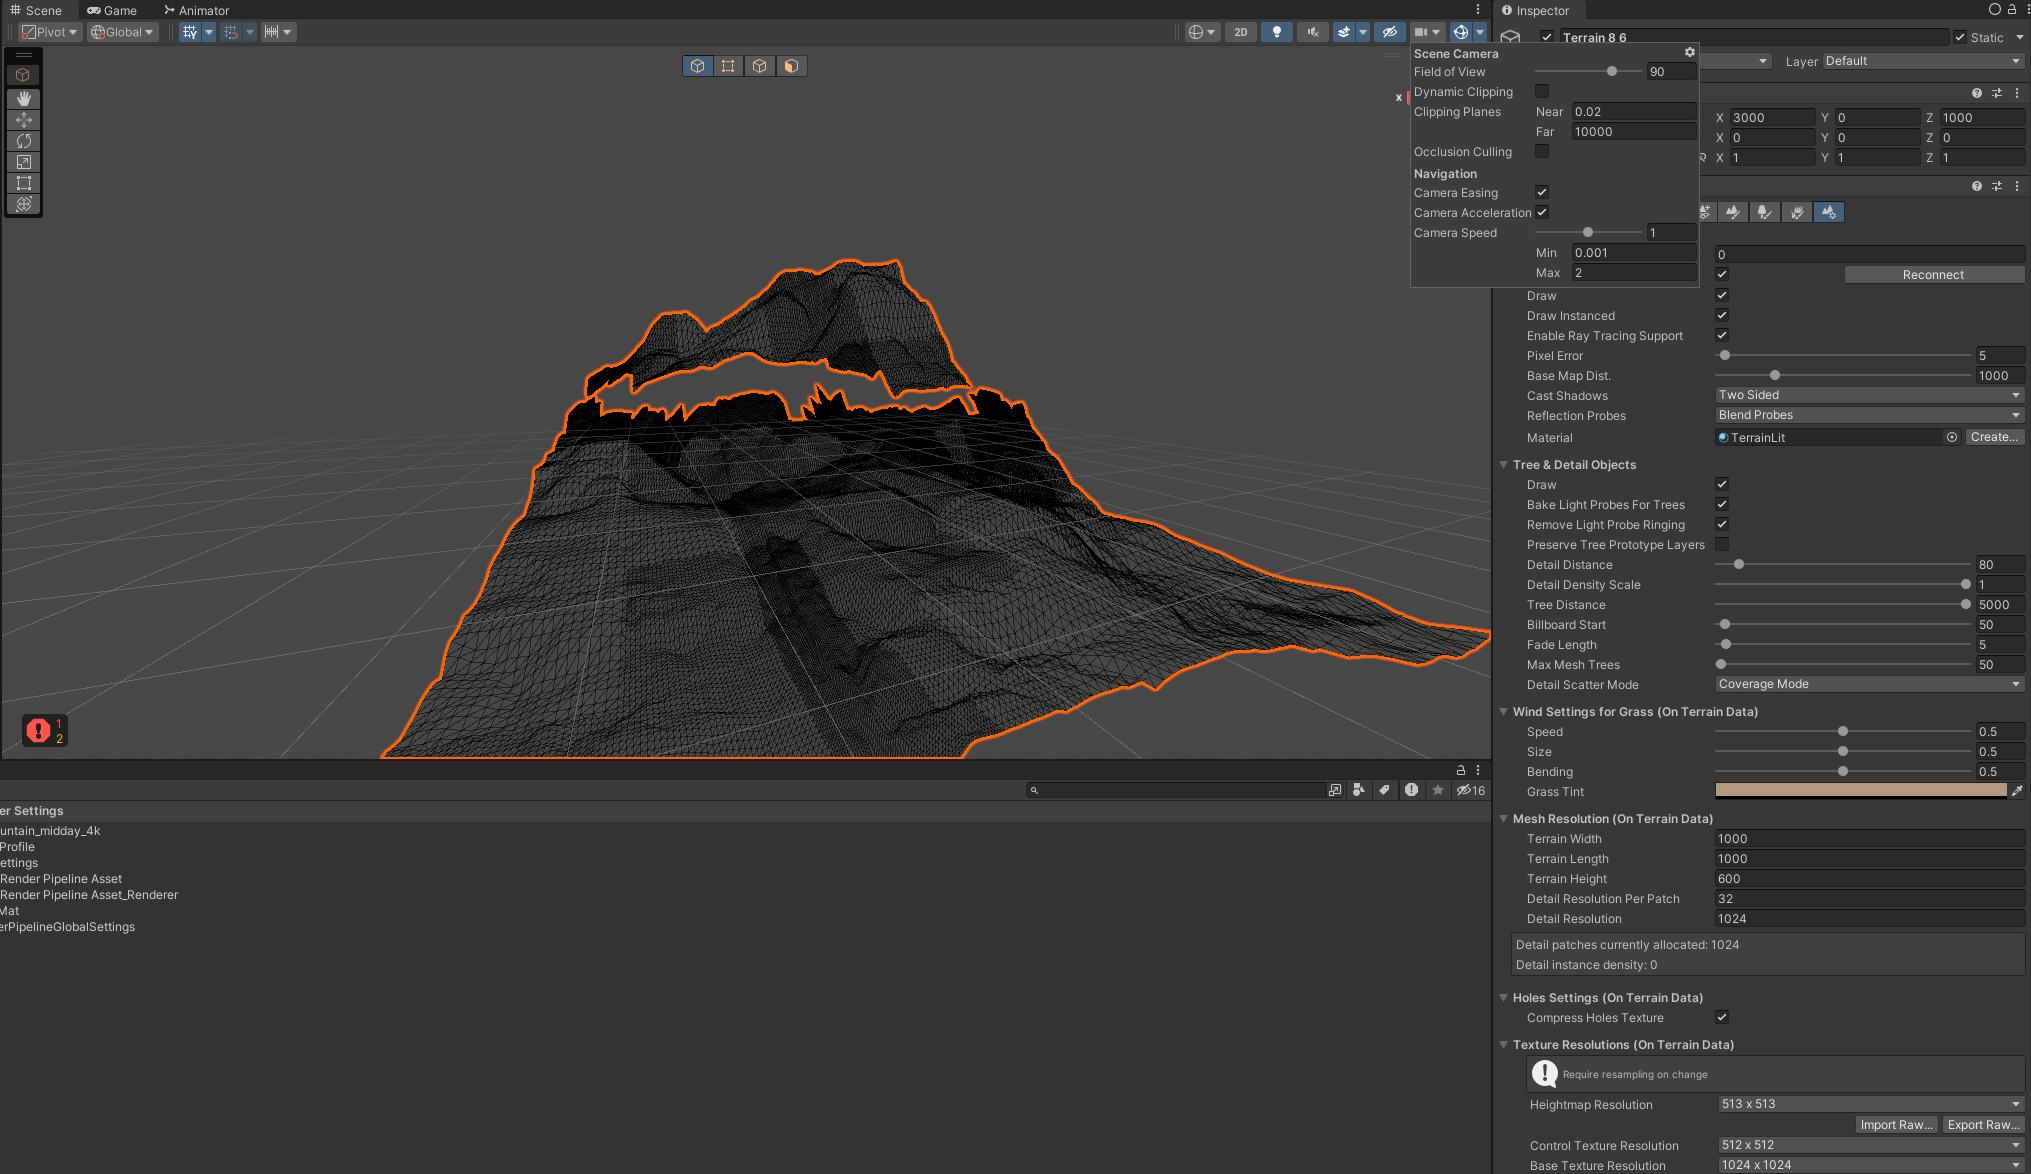
Task: Enable Dynamic Clipping in Scene Camera settings
Action: click(x=1542, y=91)
